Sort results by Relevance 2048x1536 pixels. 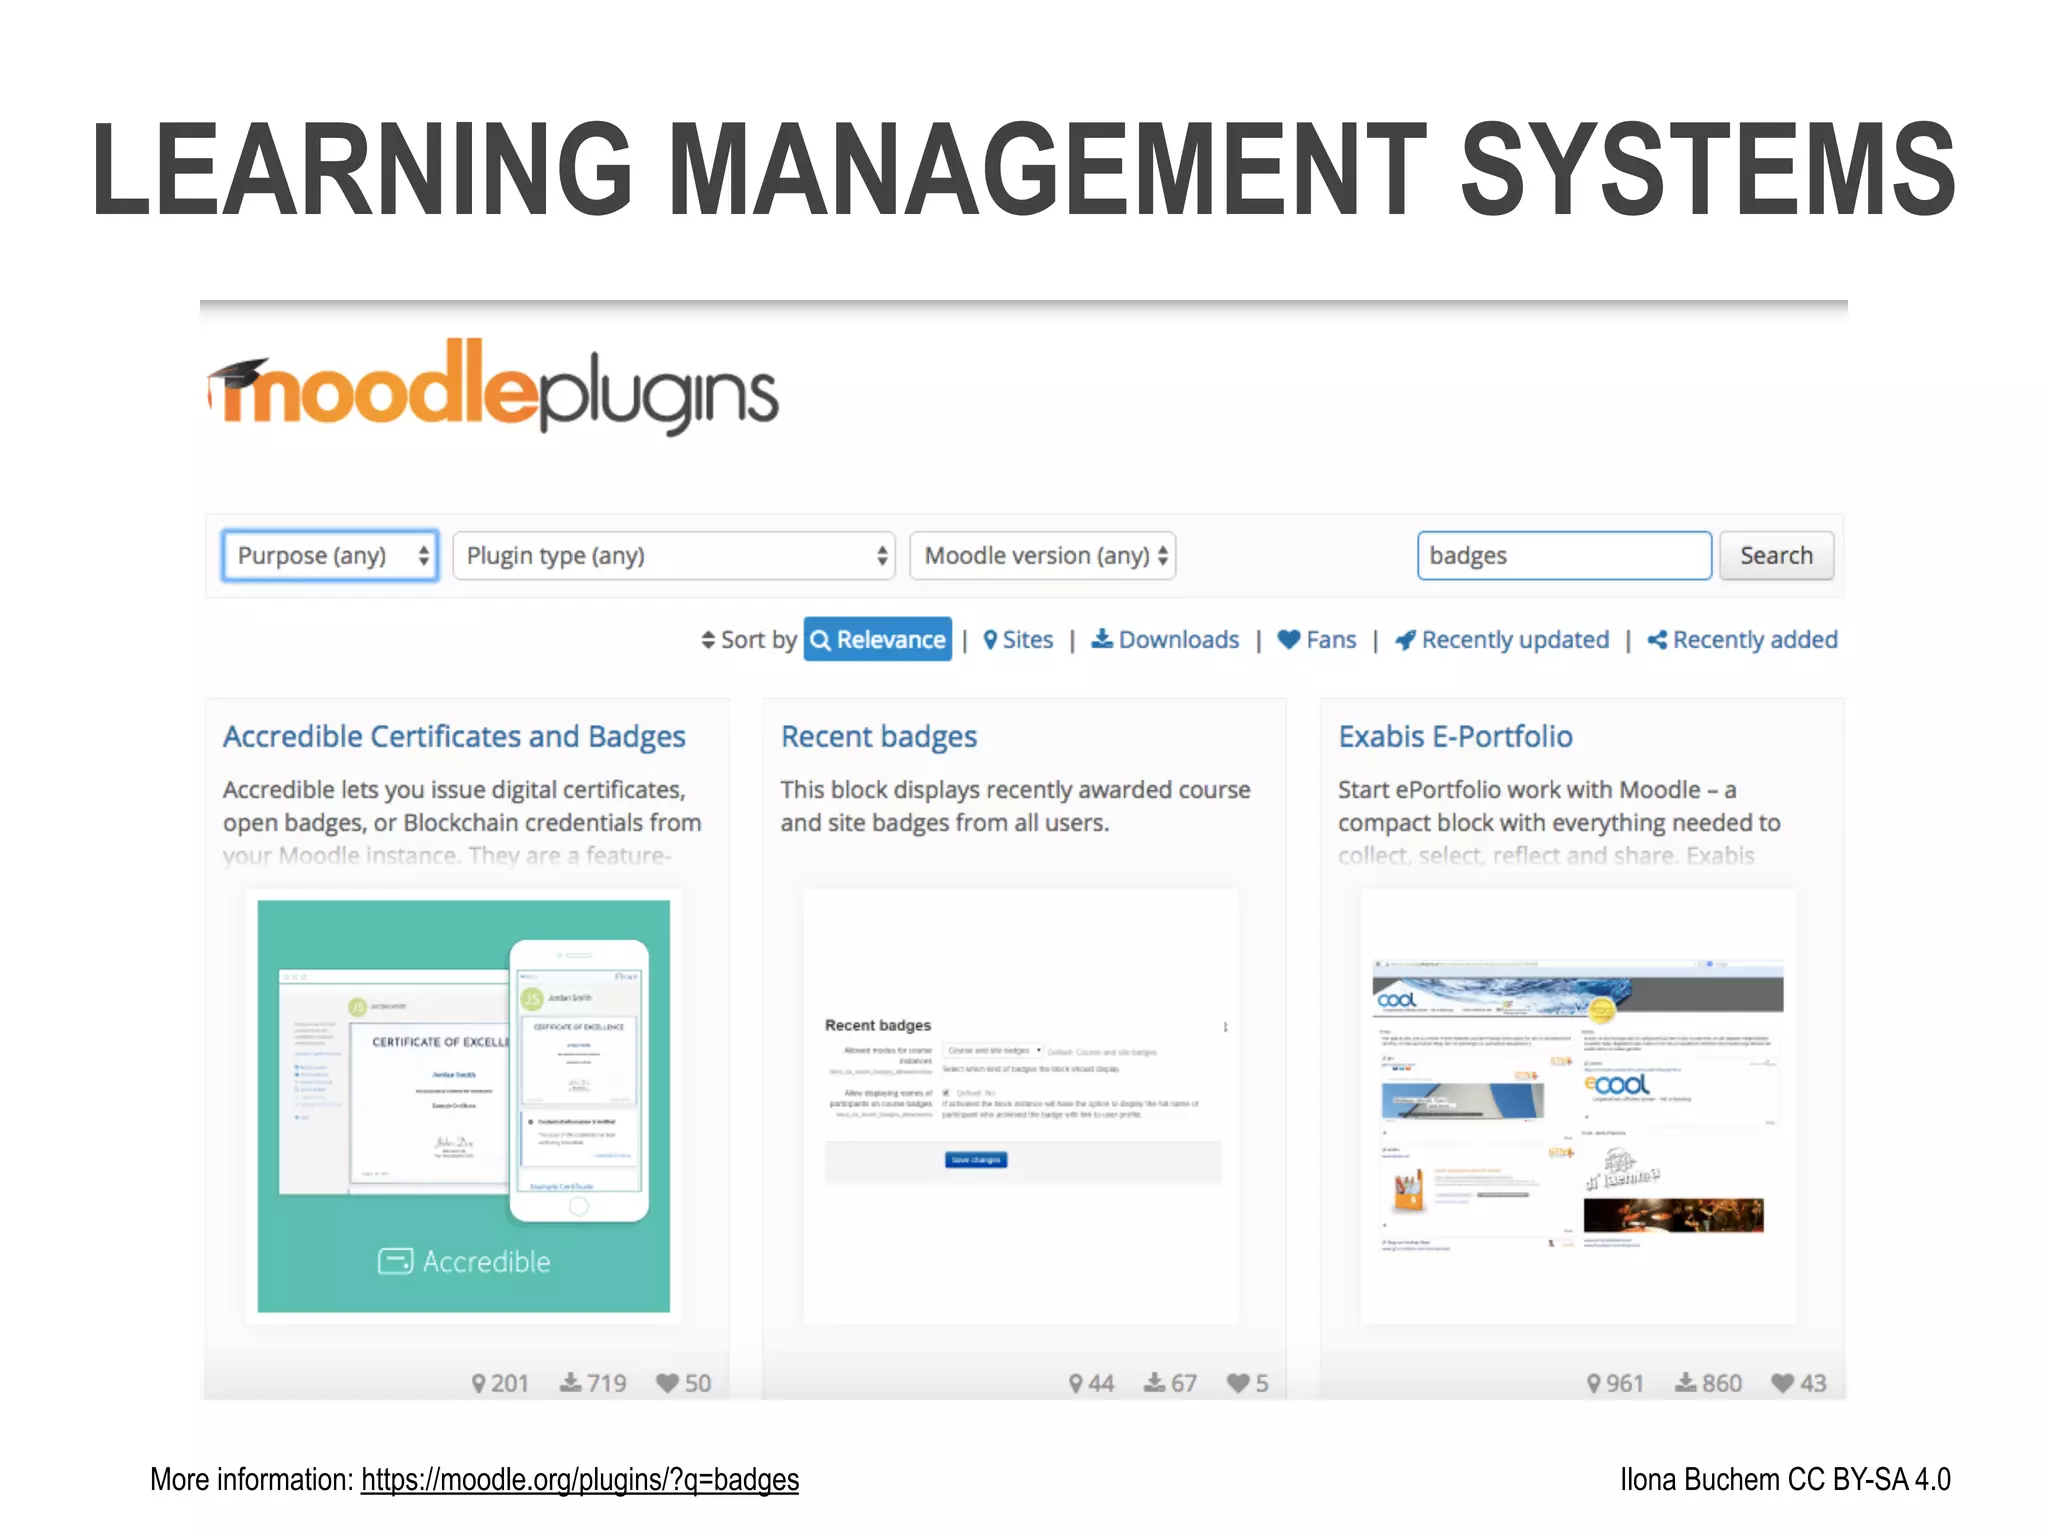pyautogui.click(x=878, y=640)
